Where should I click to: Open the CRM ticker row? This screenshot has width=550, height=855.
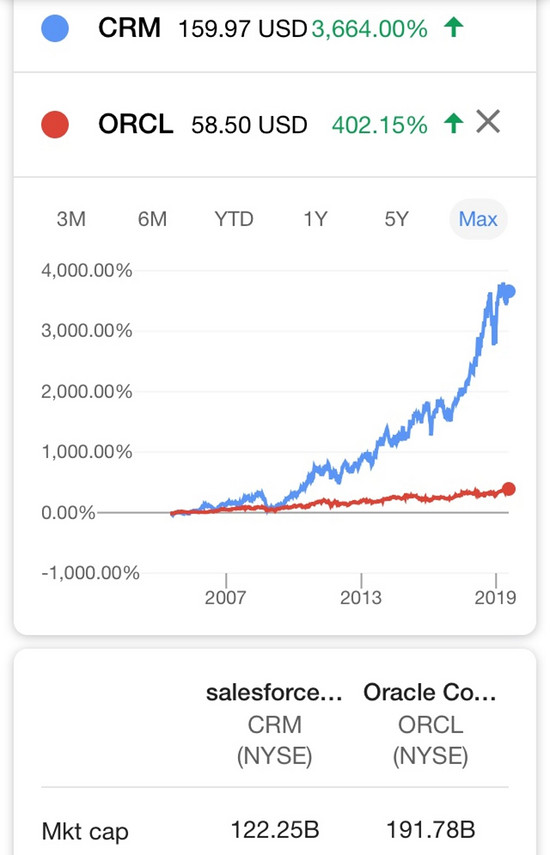click(275, 36)
